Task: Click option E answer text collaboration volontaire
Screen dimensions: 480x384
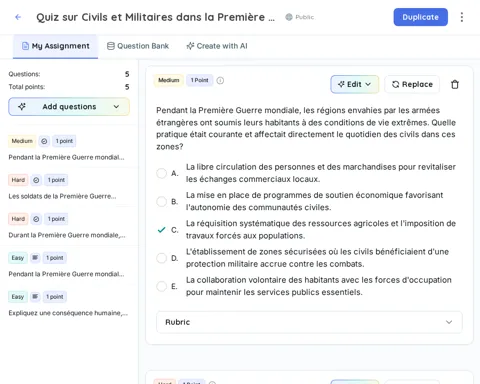Action: tap(319, 286)
